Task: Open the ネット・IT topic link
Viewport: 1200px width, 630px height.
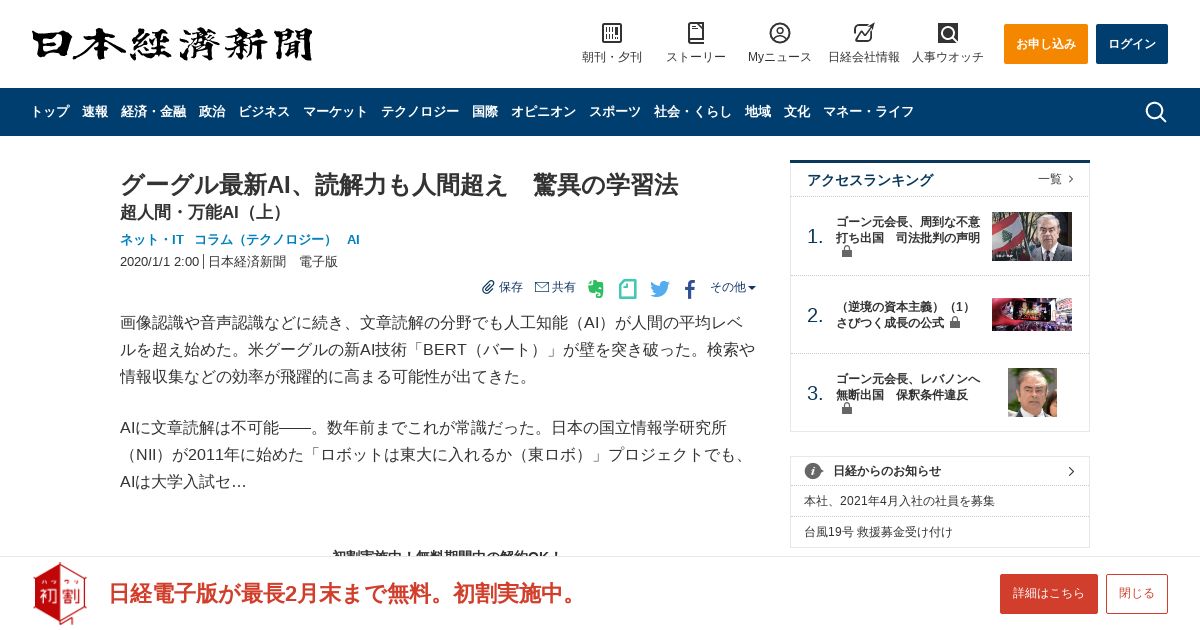Action: 152,240
